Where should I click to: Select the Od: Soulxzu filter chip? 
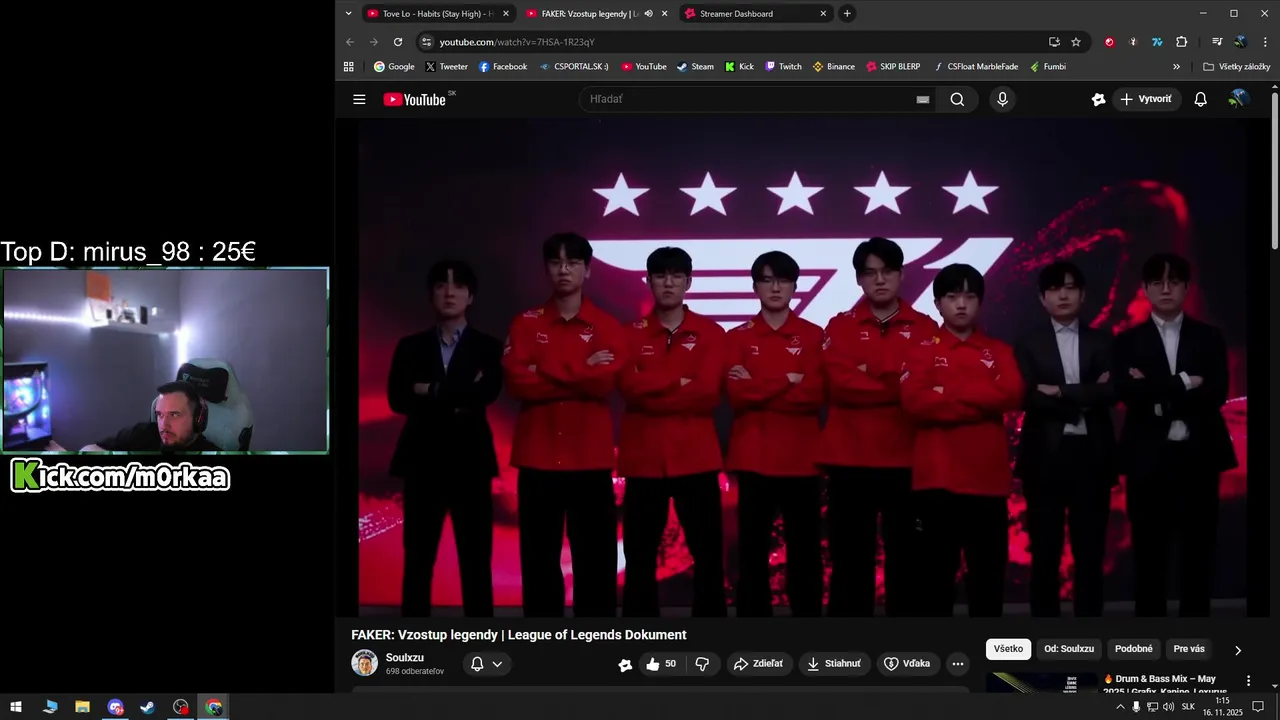pos(1069,649)
